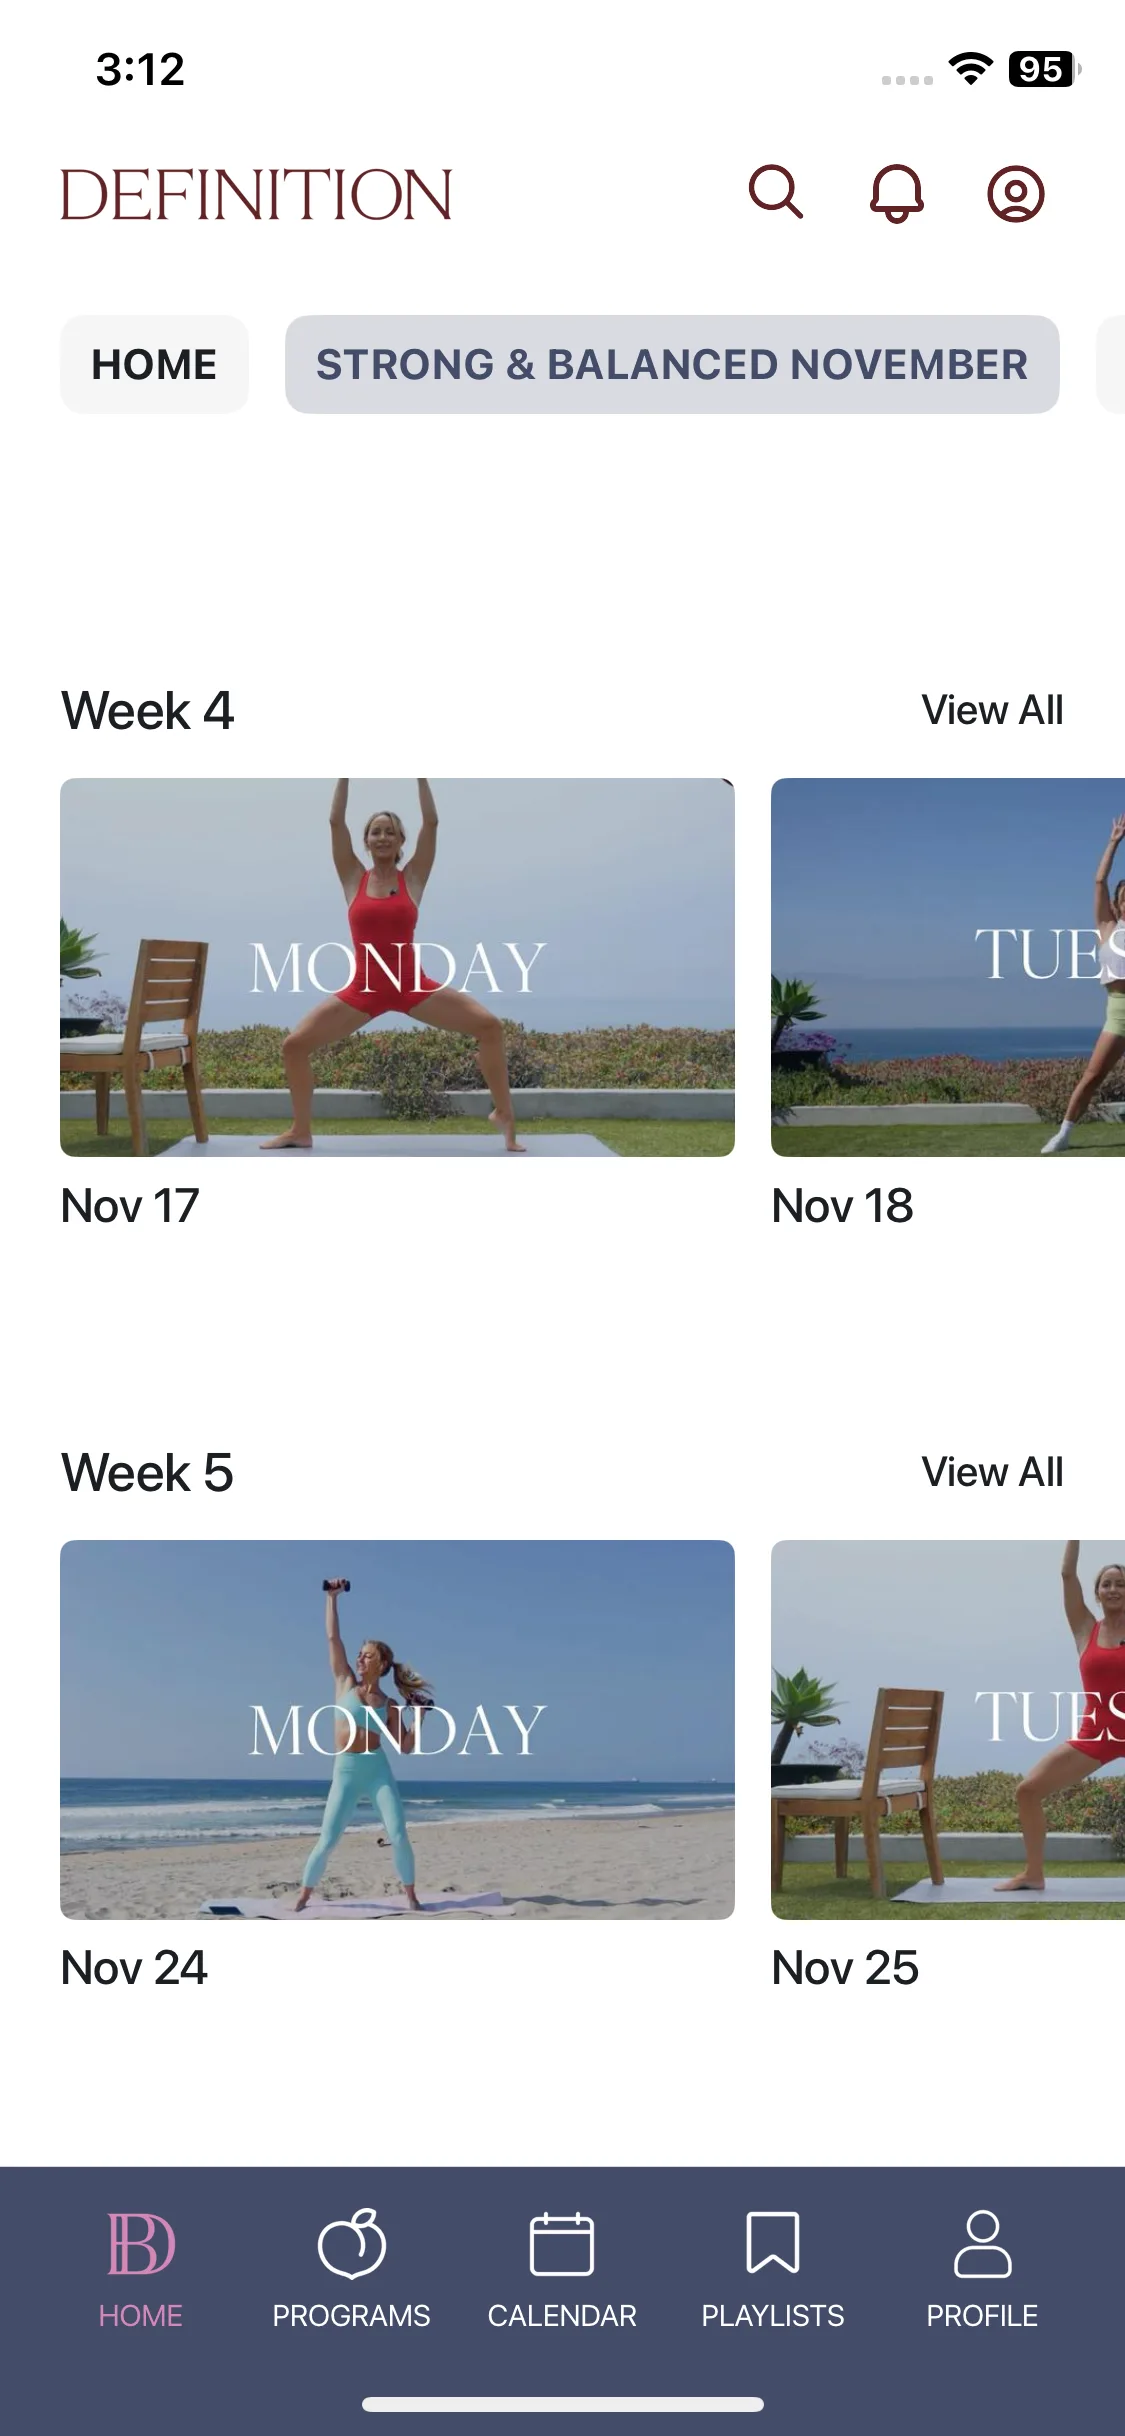Open Week 4 Tuesday workout thumbnail

(948, 967)
